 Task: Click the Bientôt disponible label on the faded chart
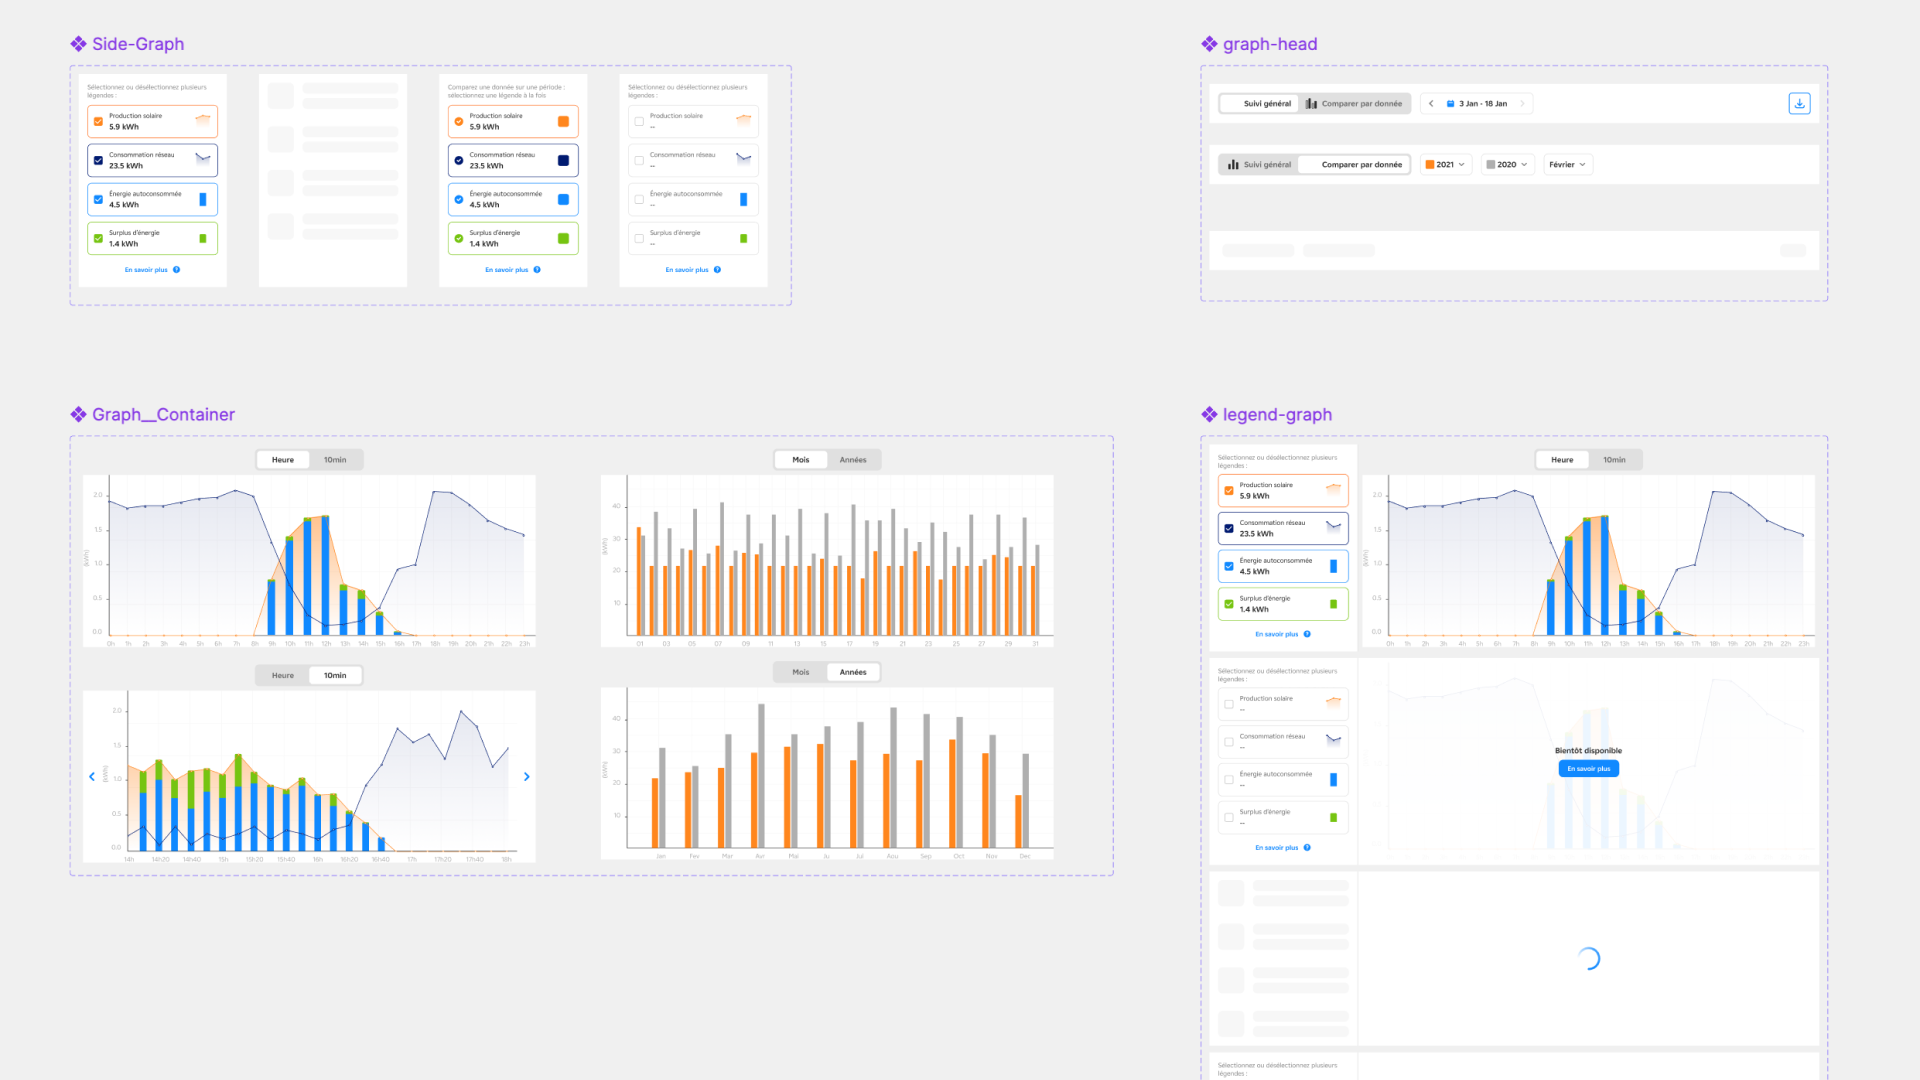coord(1588,751)
